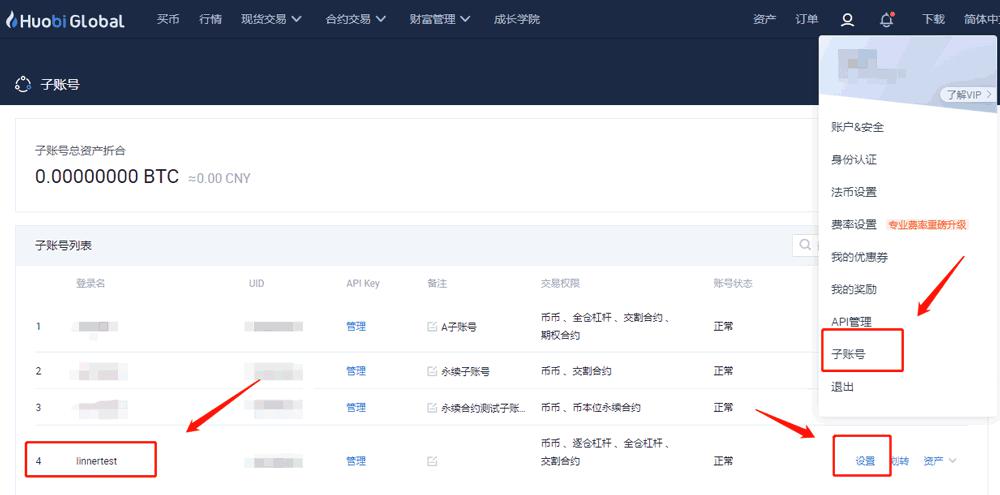
Task: Edit note icon for 永续子账号 row
Action: pos(432,371)
